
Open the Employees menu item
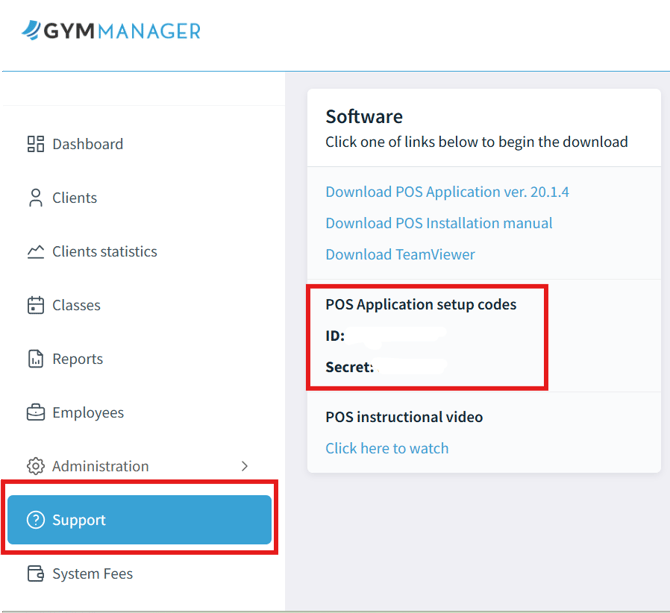[88, 412]
